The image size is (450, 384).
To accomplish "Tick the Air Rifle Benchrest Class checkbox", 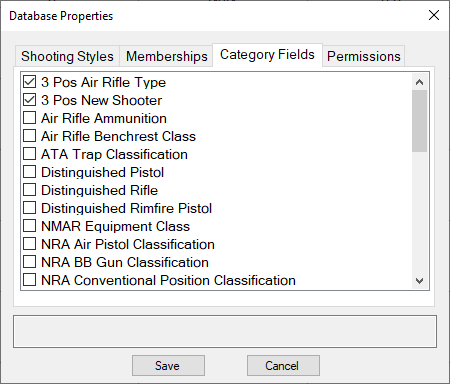I will [x=29, y=136].
